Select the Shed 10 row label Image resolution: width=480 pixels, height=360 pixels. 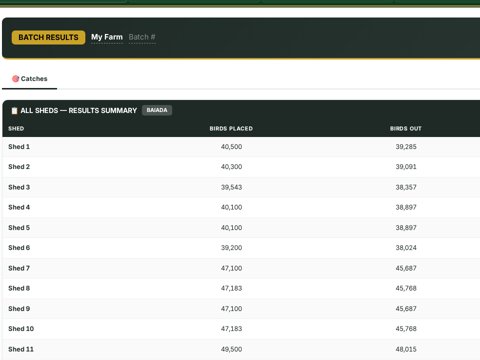pyautogui.click(x=21, y=329)
